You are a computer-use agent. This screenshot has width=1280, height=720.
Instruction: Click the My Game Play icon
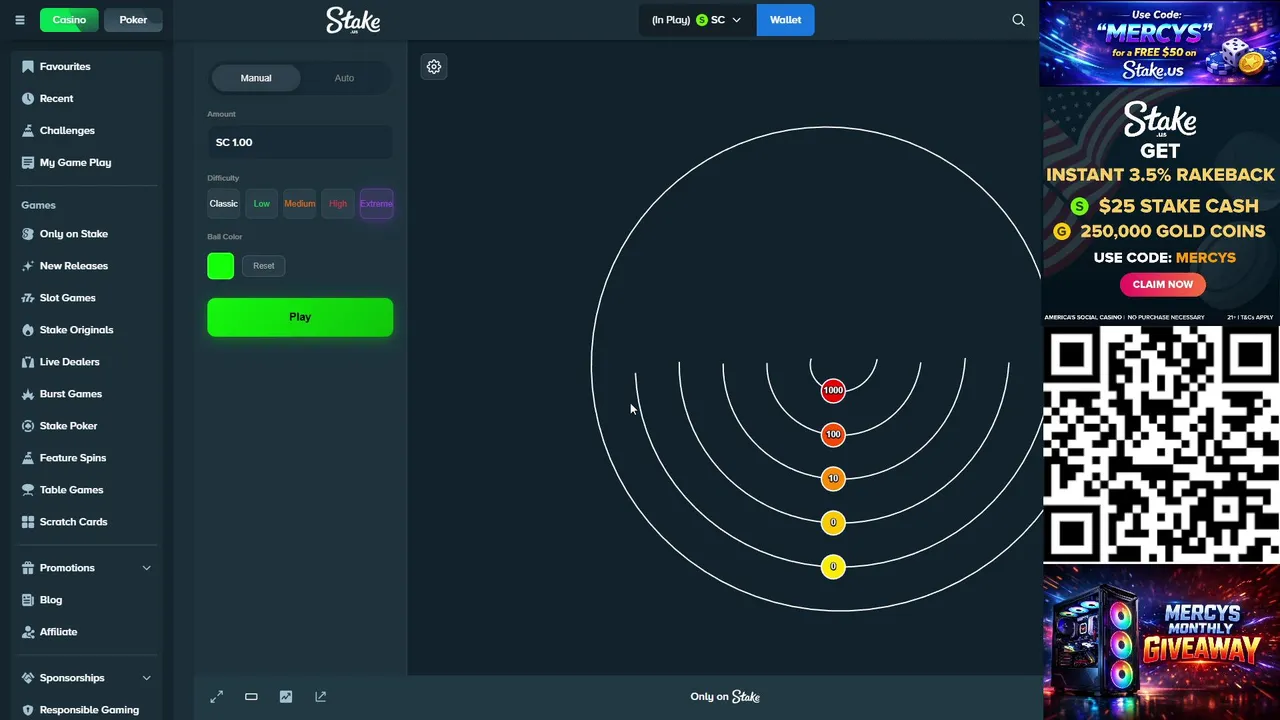pyautogui.click(x=28, y=162)
